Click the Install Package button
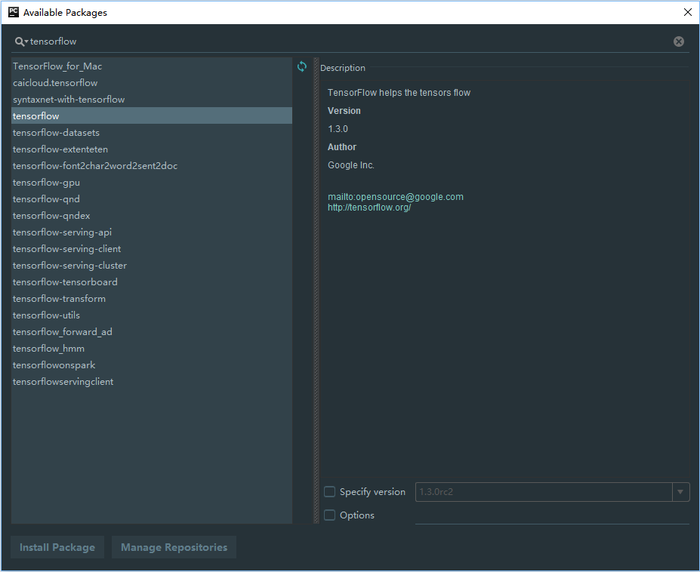The image size is (700, 572). pyautogui.click(x=57, y=547)
